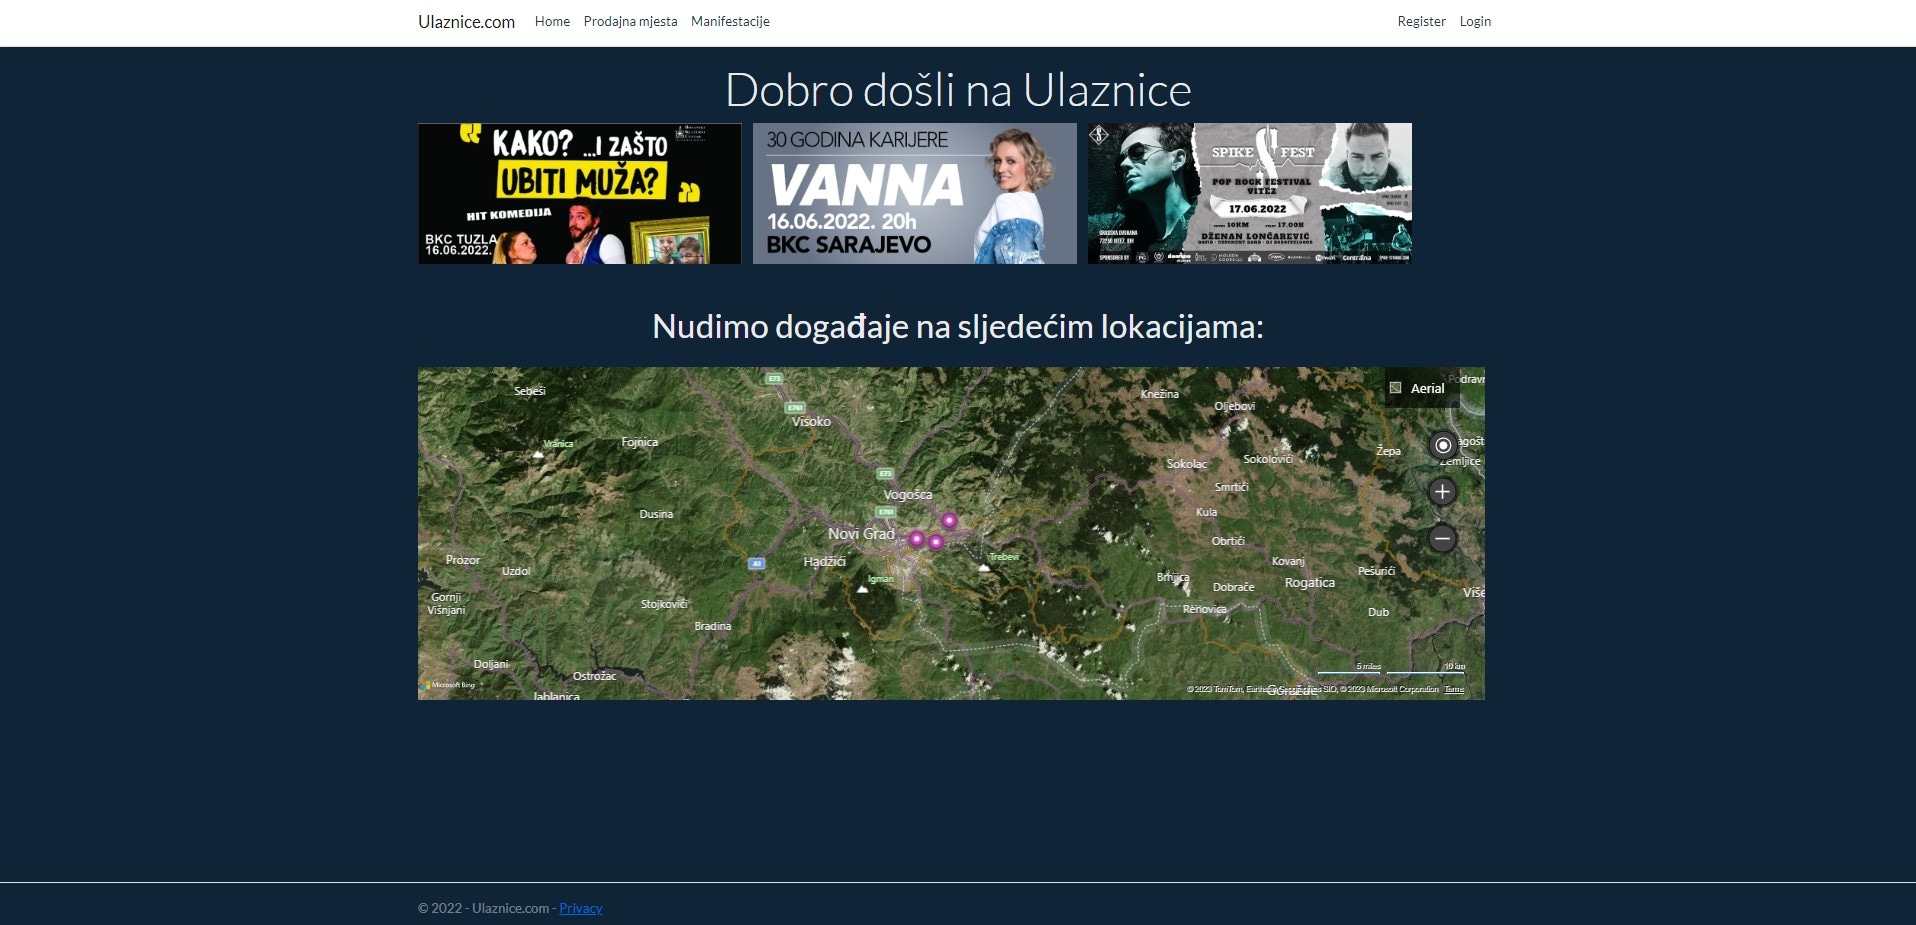Click the Ulaznice.com brand logo

[466, 22]
